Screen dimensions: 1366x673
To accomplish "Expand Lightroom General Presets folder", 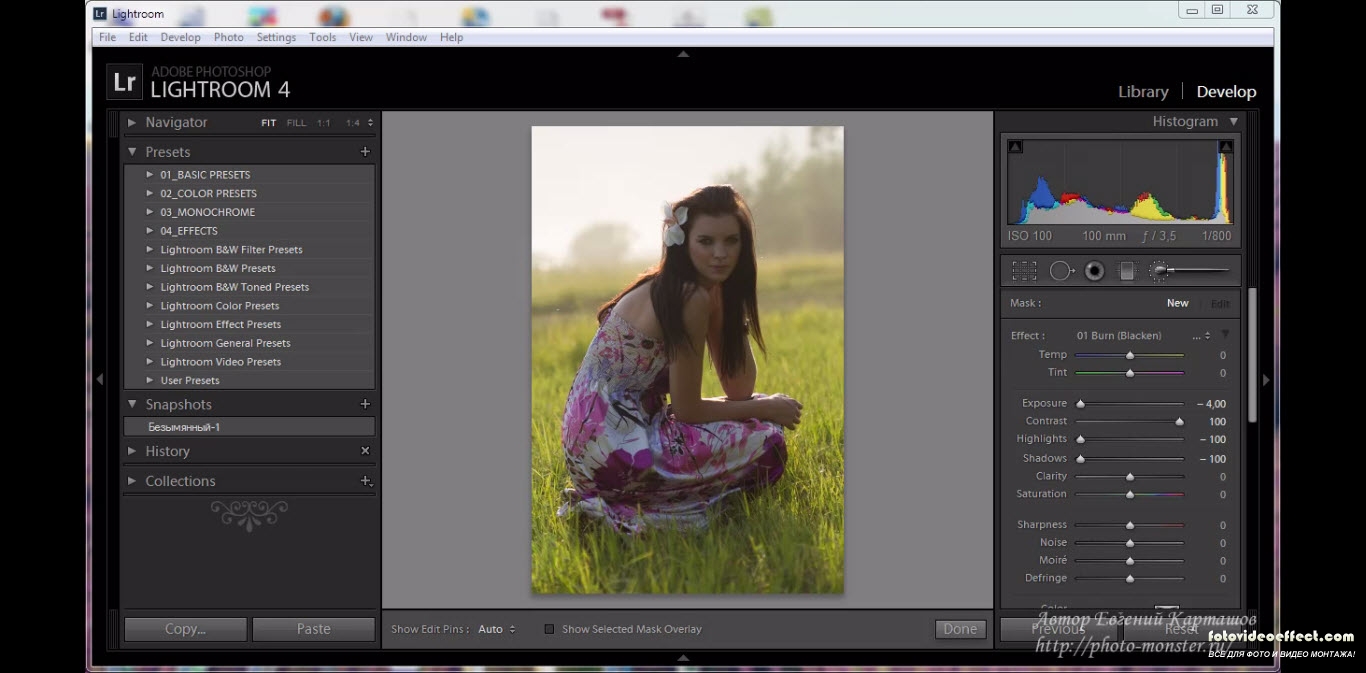I will coord(150,343).
